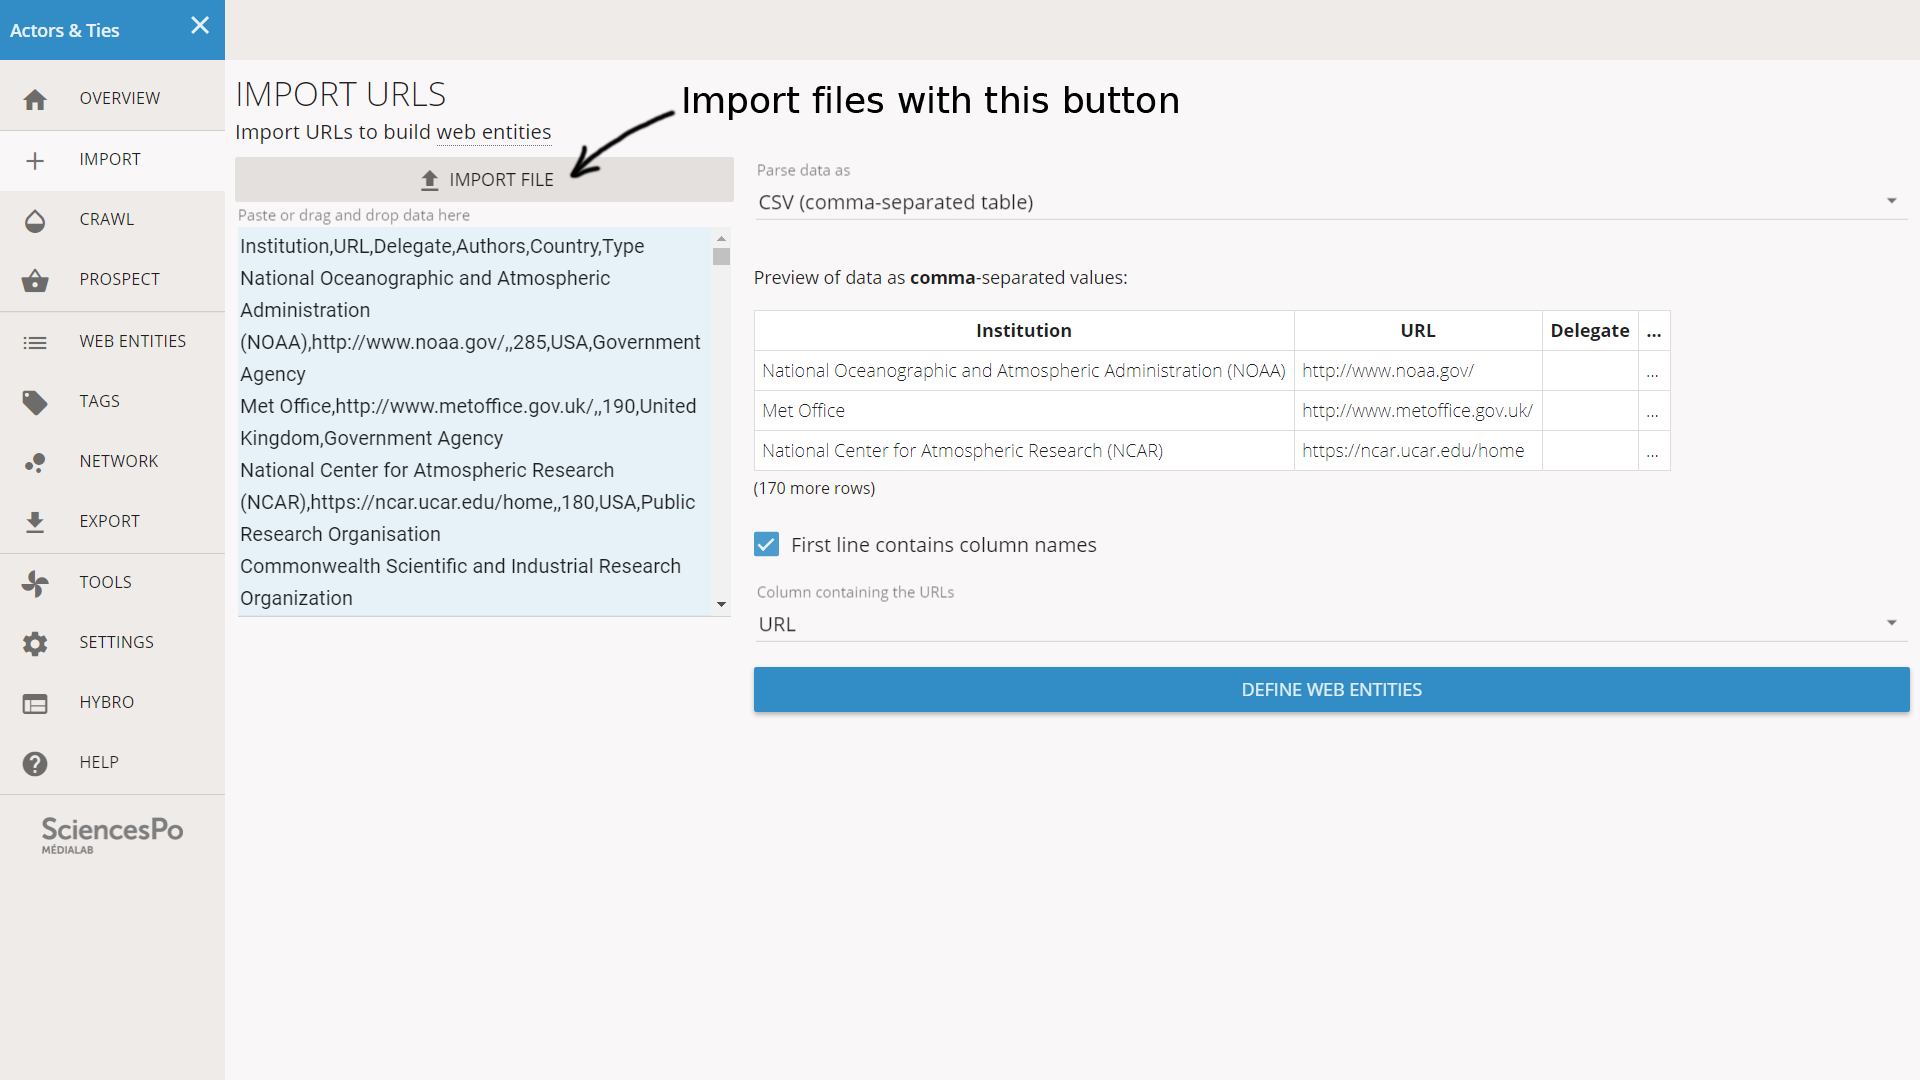The height and width of the screenshot is (1080, 1920).
Task: Uncheck First line contains column names
Action: (766, 545)
